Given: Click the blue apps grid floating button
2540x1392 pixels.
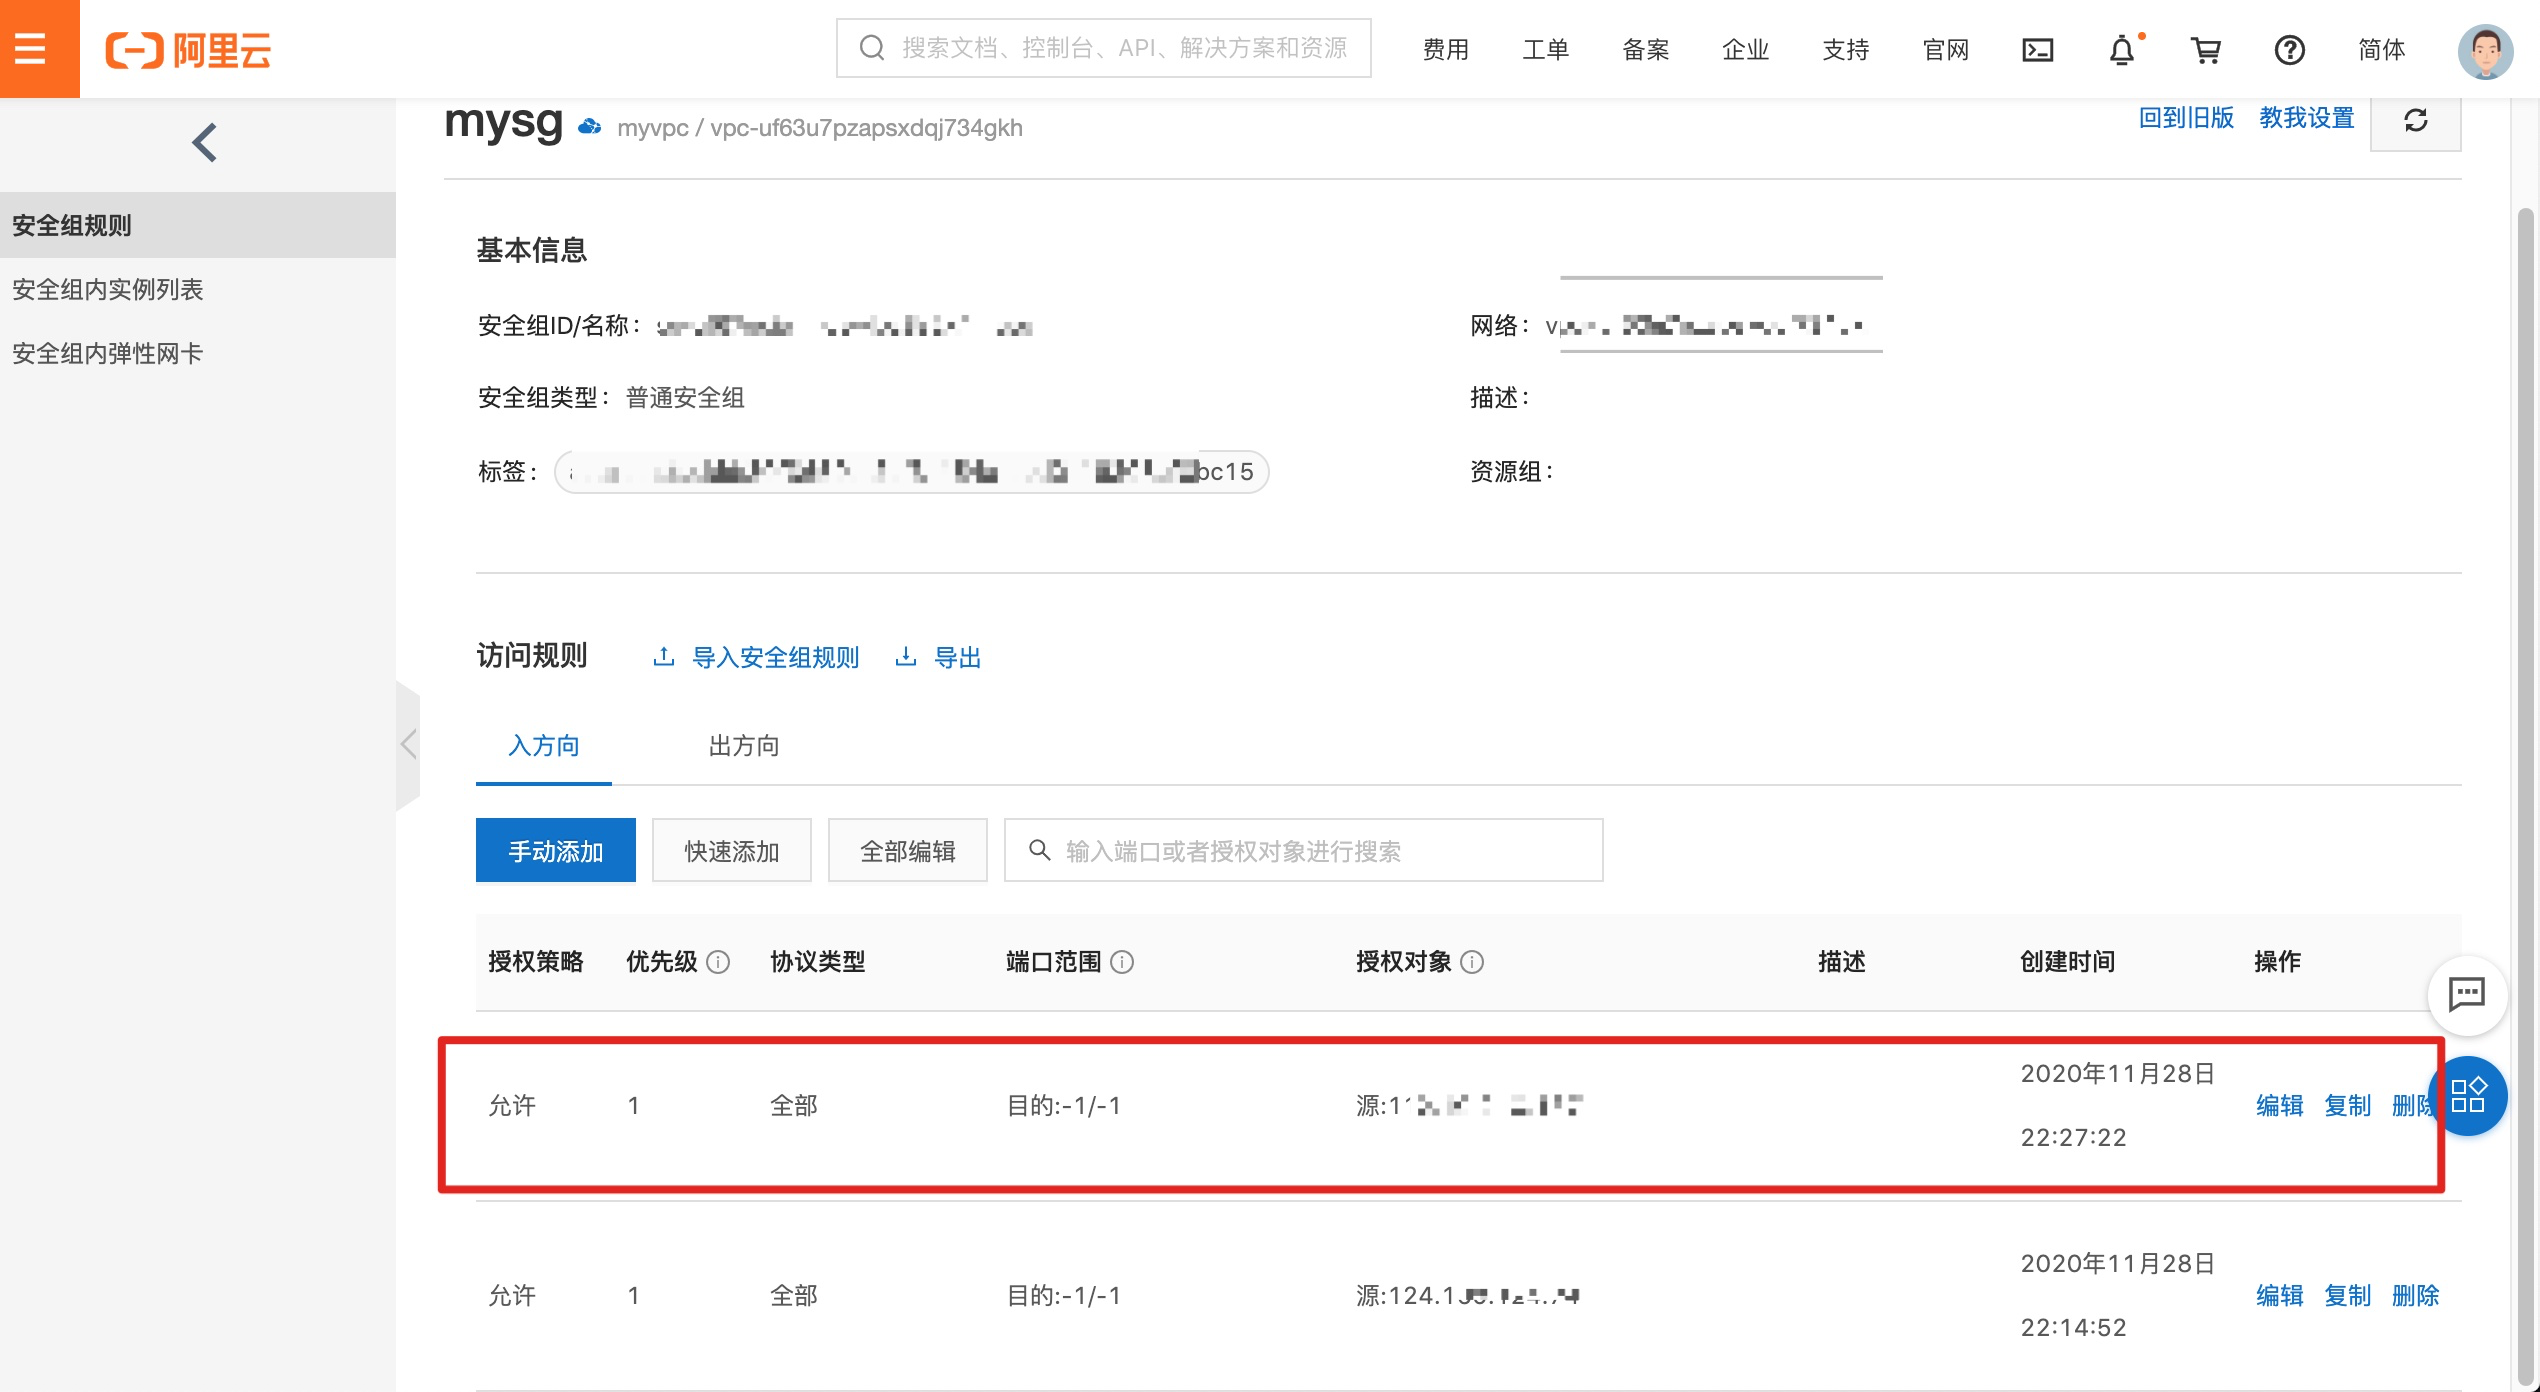Looking at the screenshot, I should 2468,1095.
